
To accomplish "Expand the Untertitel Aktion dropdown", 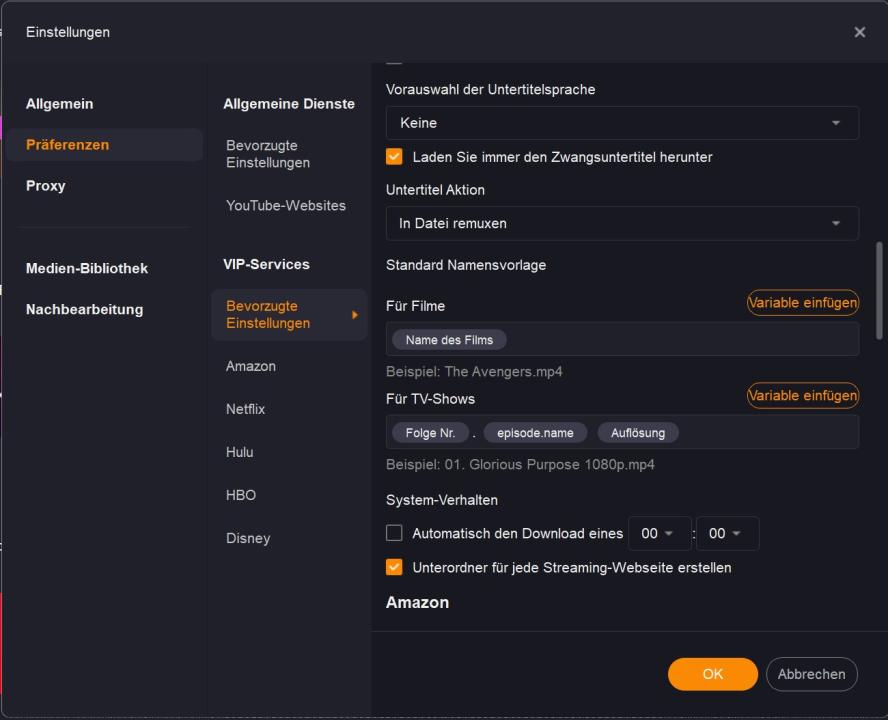I will (x=622, y=223).
